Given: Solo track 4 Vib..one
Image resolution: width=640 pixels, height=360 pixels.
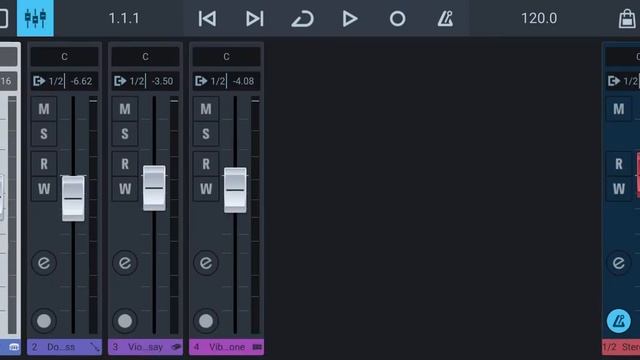Looking at the screenshot, I should pyautogui.click(x=206, y=134).
